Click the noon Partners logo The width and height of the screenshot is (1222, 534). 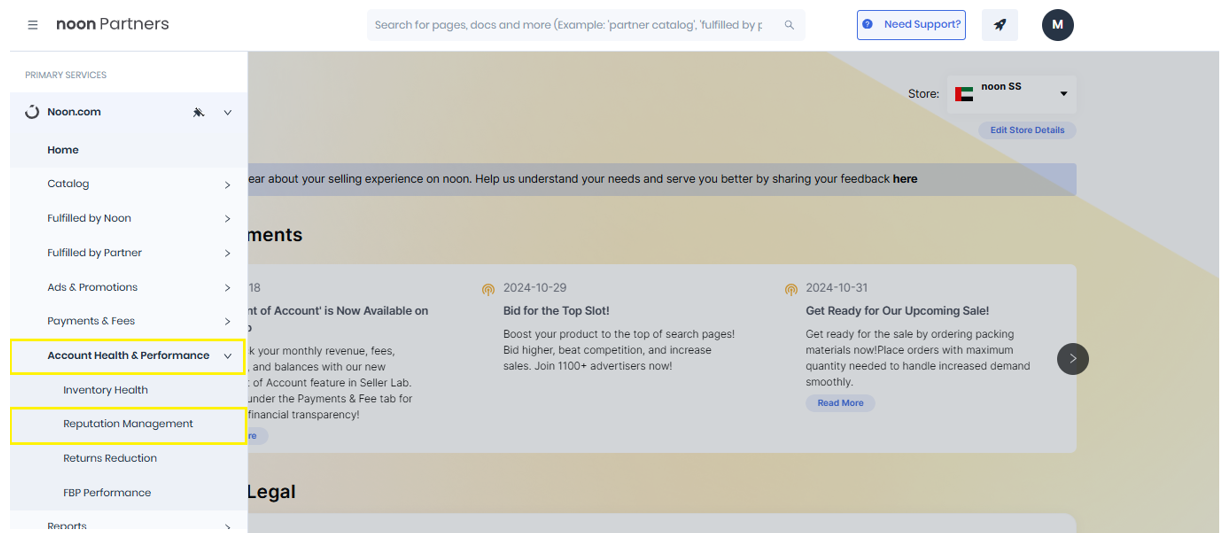pyautogui.click(x=112, y=24)
